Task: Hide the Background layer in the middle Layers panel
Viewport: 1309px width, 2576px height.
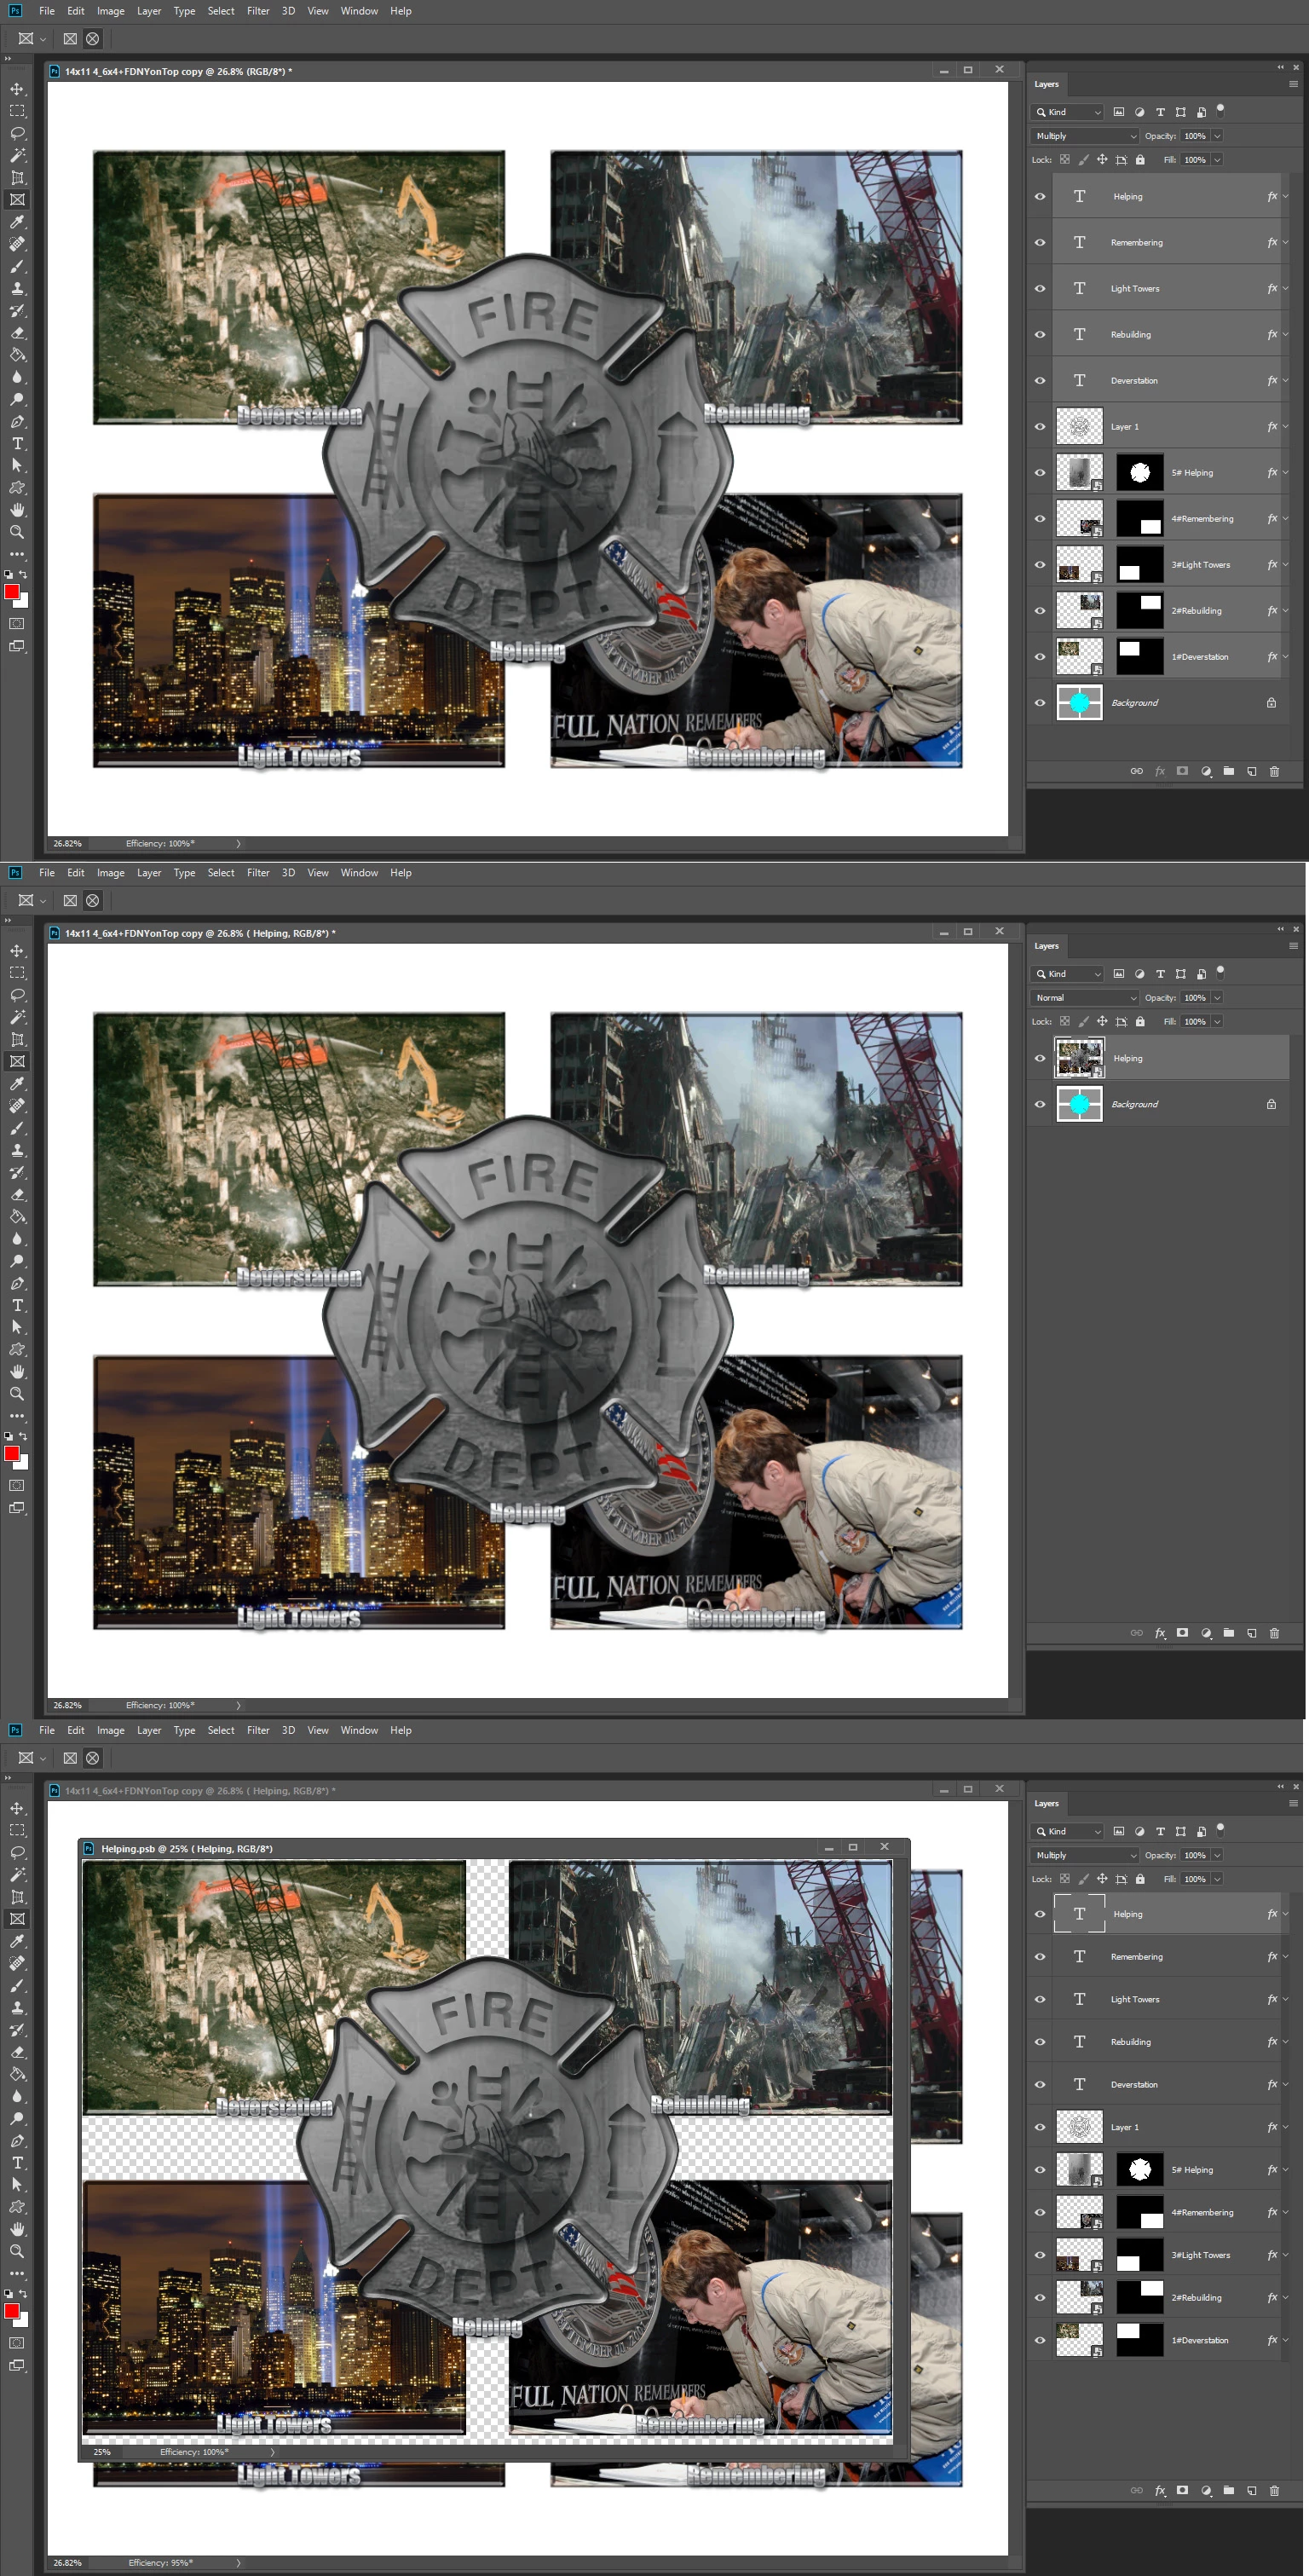Action: point(1040,1104)
